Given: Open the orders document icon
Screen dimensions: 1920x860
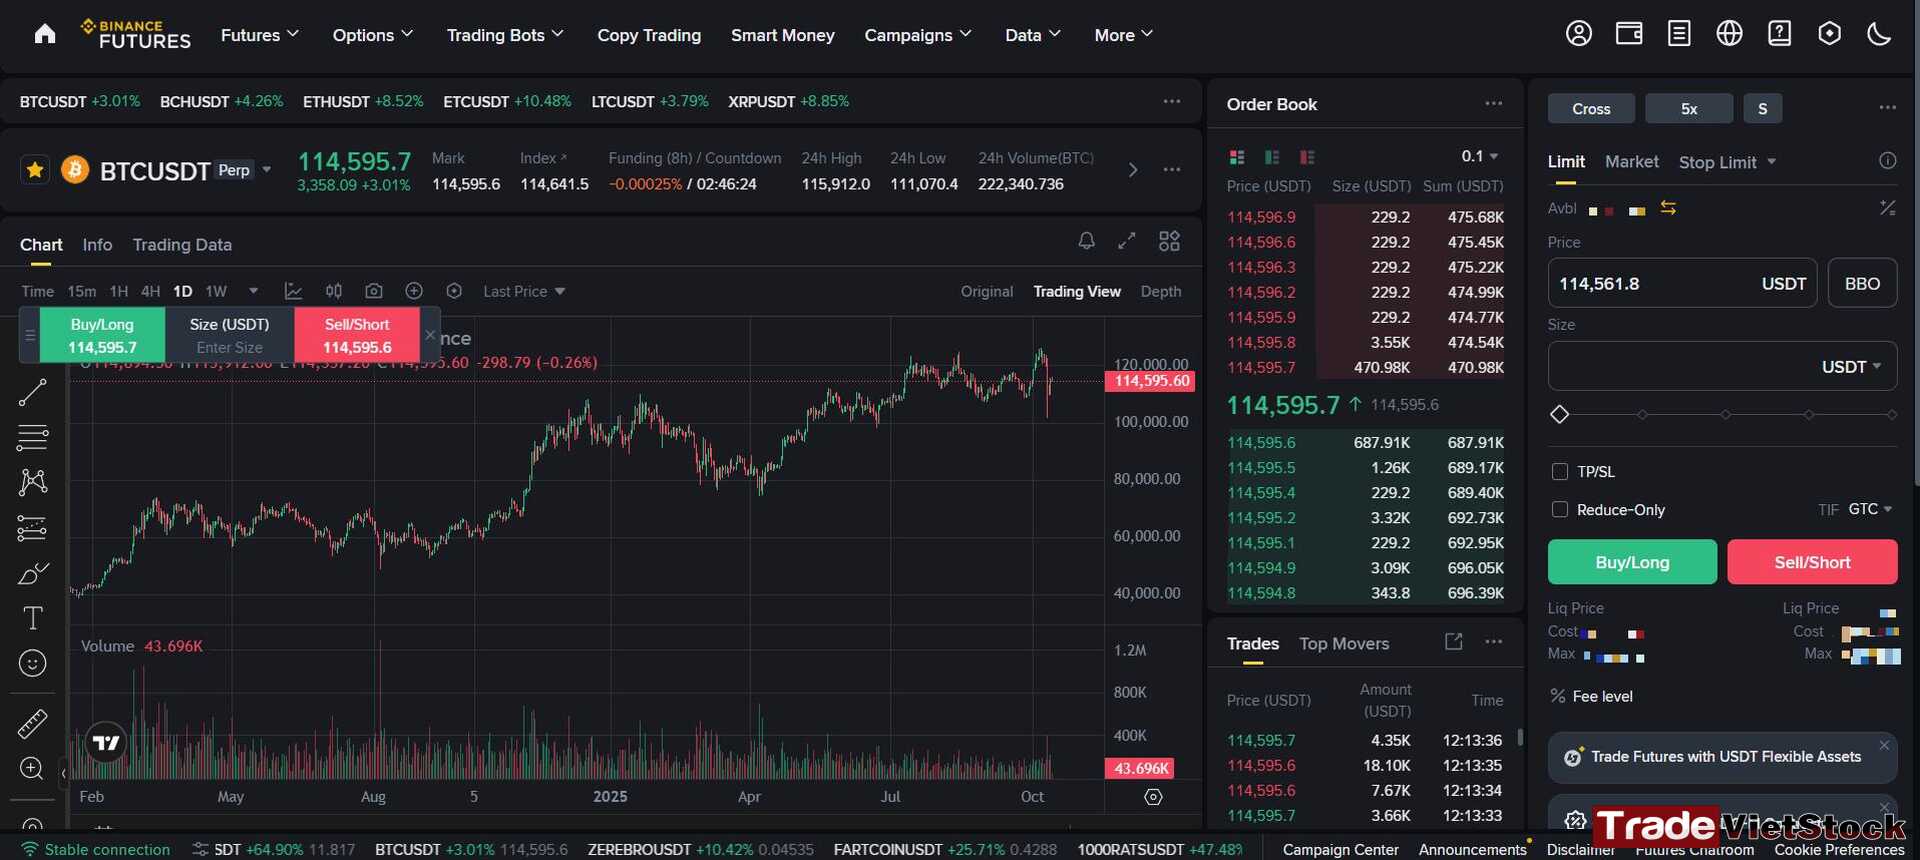Looking at the screenshot, I should [x=1679, y=34].
